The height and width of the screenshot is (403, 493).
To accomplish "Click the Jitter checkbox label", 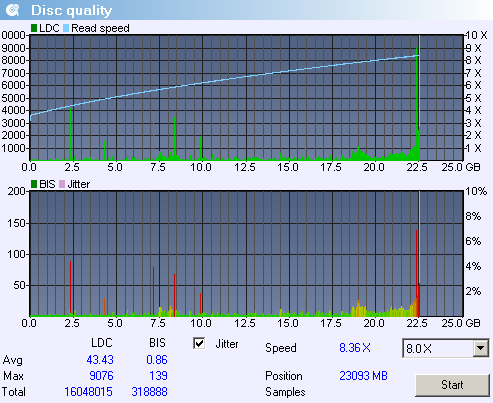I will pyautogui.click(x=227, y=344).
